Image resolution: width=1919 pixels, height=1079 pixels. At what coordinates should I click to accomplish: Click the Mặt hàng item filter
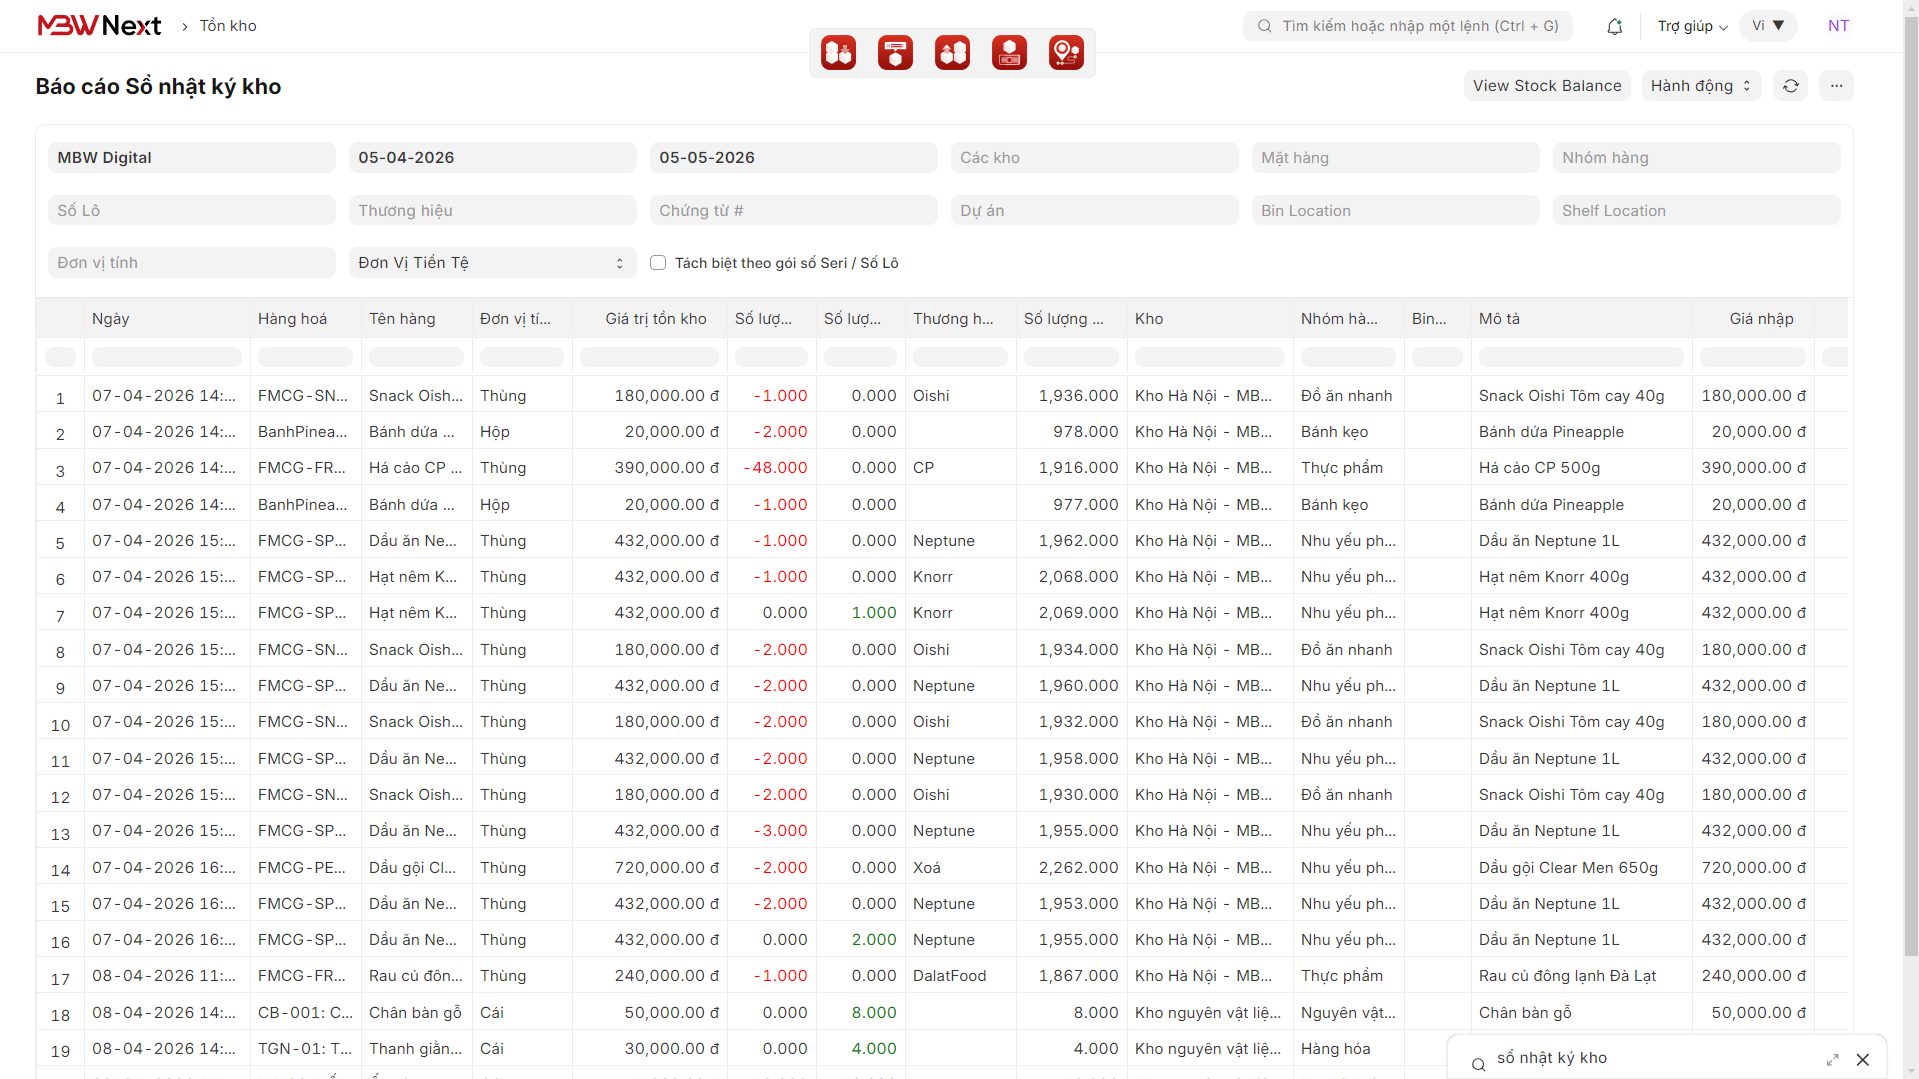click(x=1395, y=158)
